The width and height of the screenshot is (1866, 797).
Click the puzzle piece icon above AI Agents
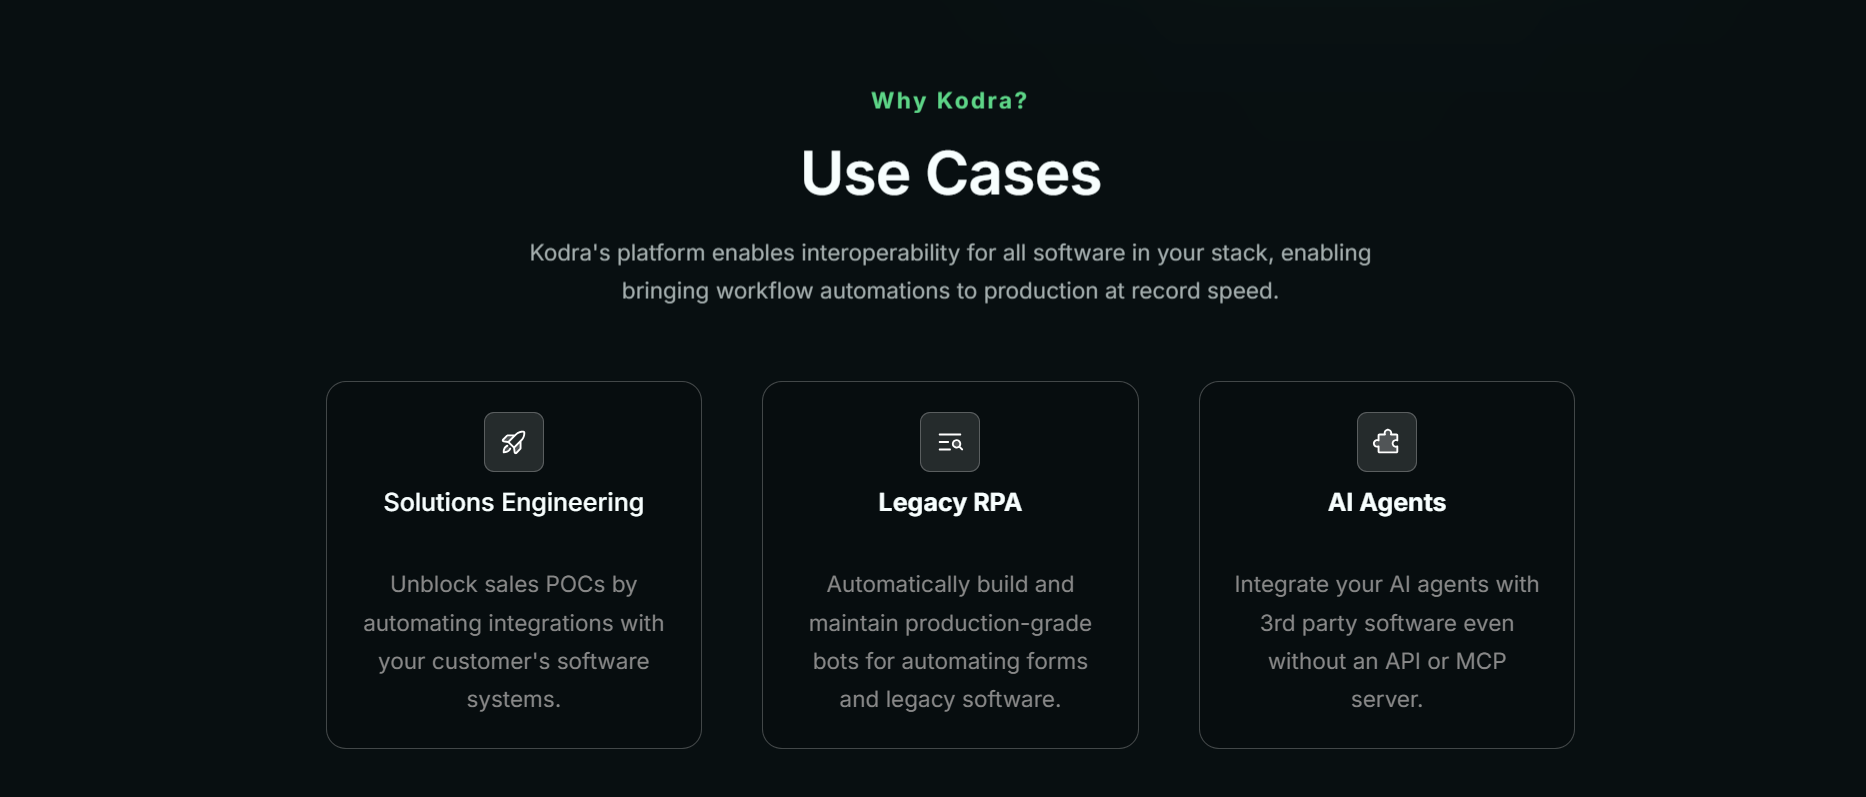tap(1387, 442)
